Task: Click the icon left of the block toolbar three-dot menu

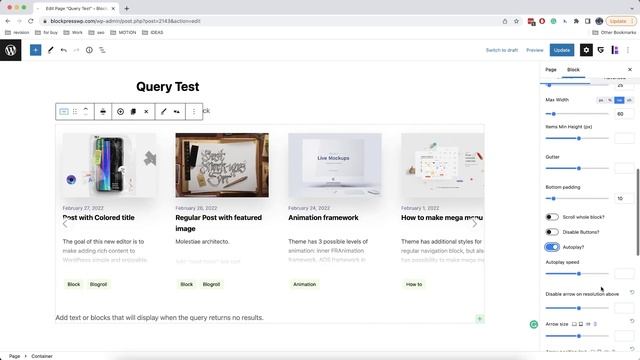Action: pos(177,111)
